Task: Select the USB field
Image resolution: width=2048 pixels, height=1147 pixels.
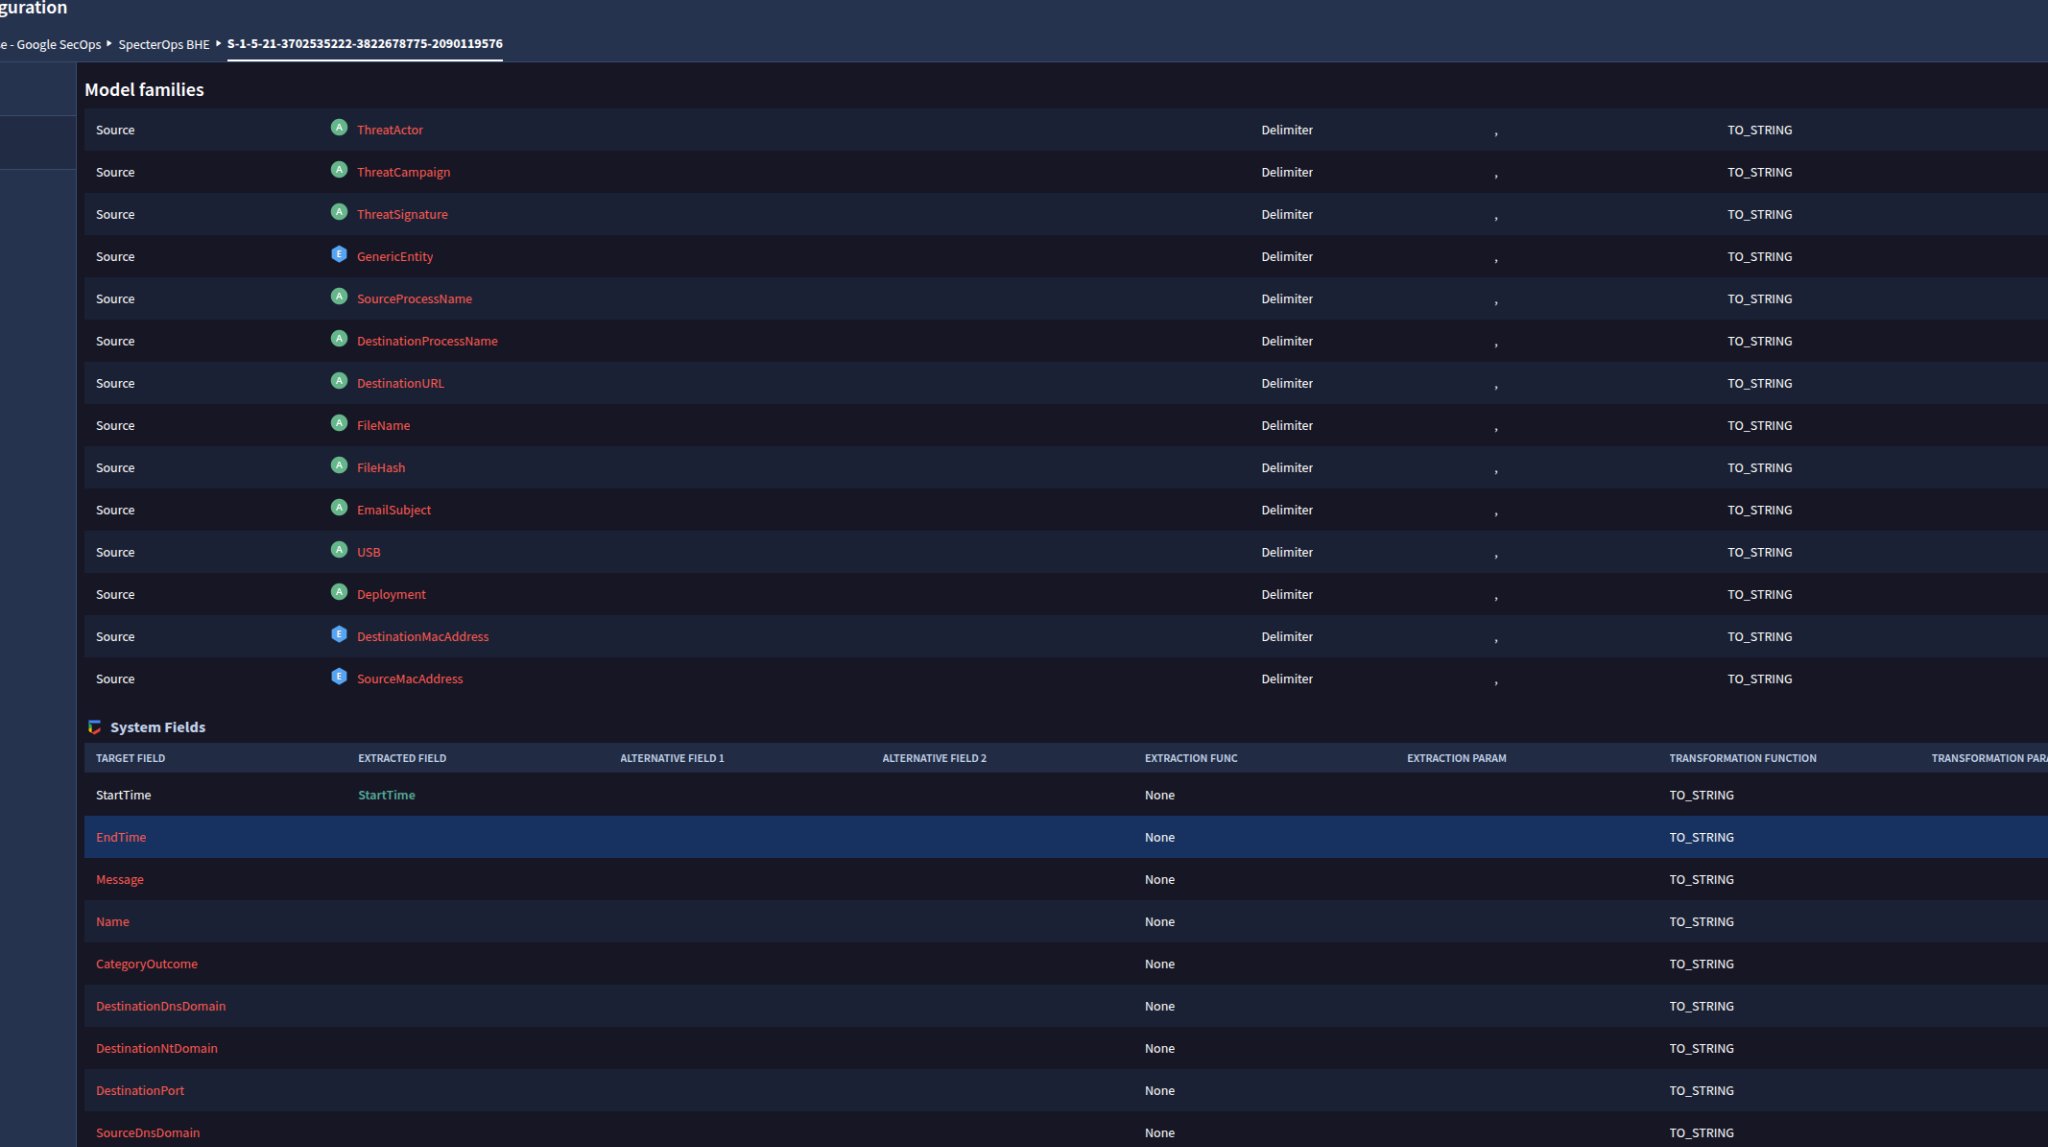Action: (369, 552)
